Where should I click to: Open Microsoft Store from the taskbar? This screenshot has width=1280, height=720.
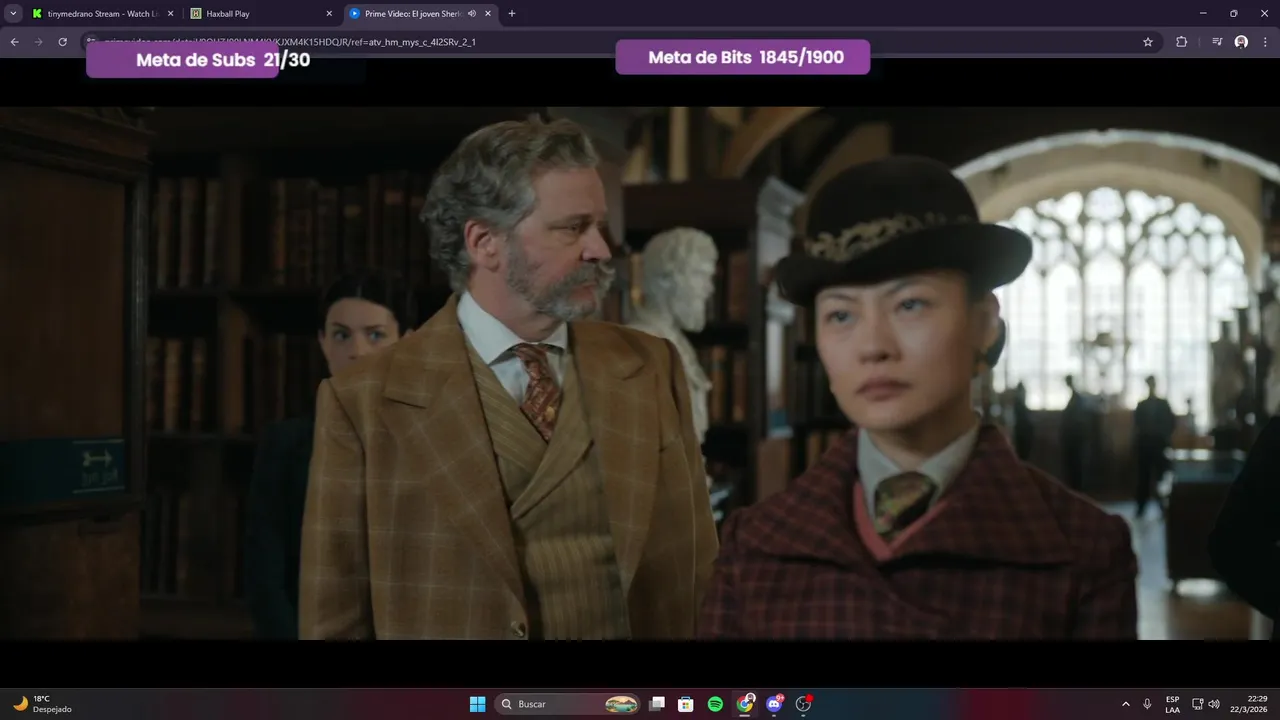click(686, 704)
